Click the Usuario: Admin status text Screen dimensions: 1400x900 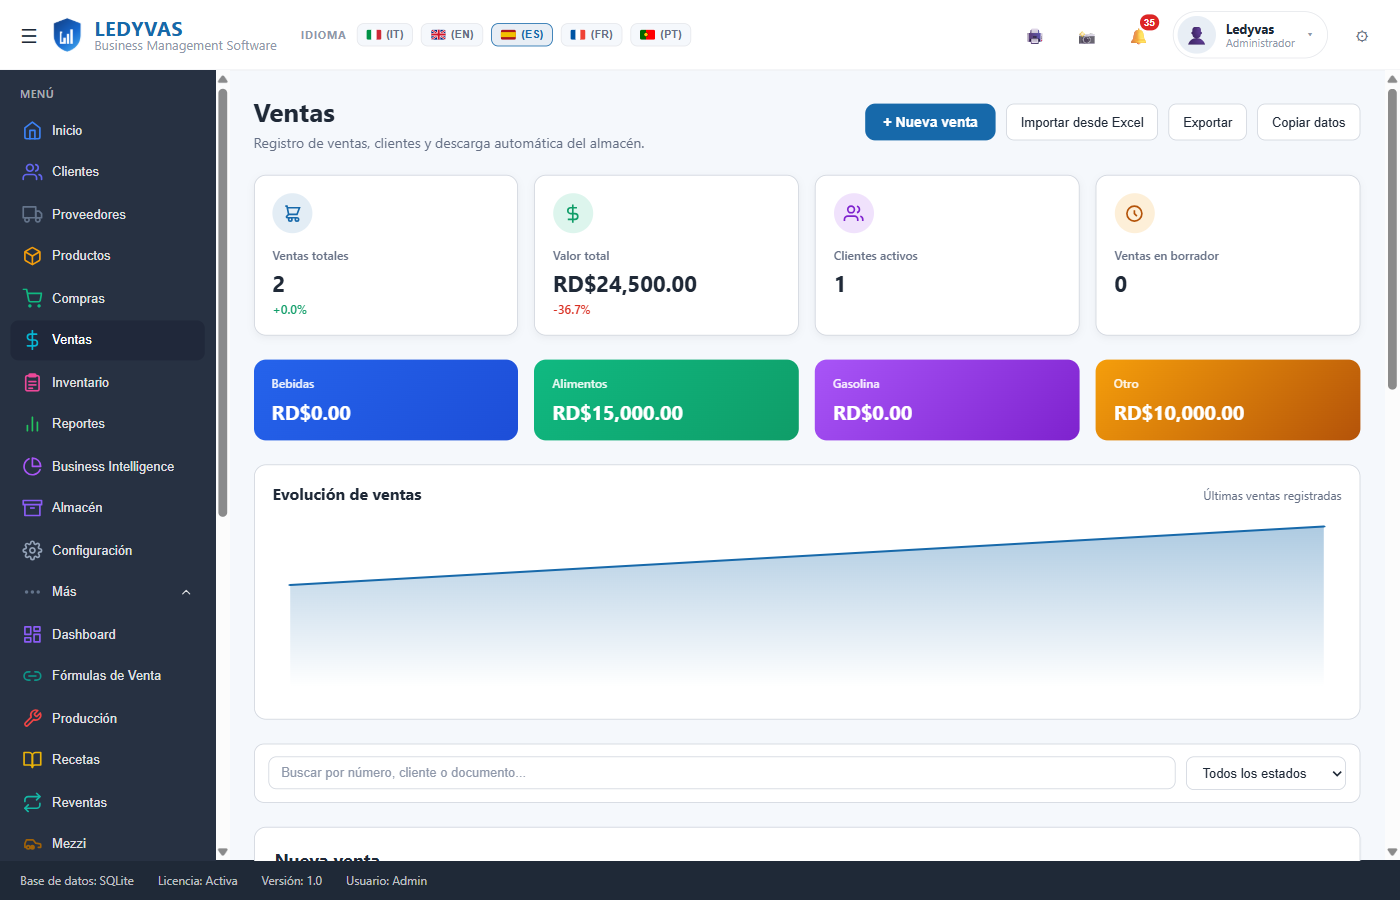pos(386,881)
